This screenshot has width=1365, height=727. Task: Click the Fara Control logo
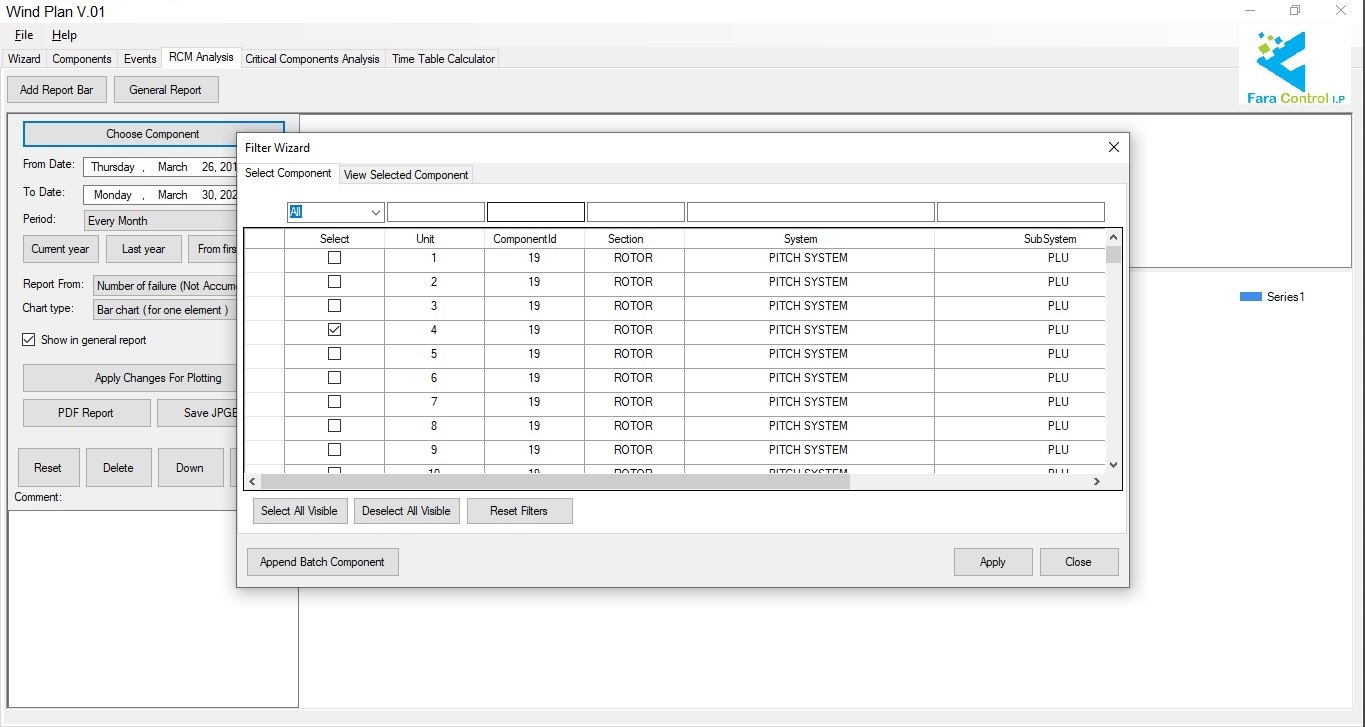point(1294,68)
